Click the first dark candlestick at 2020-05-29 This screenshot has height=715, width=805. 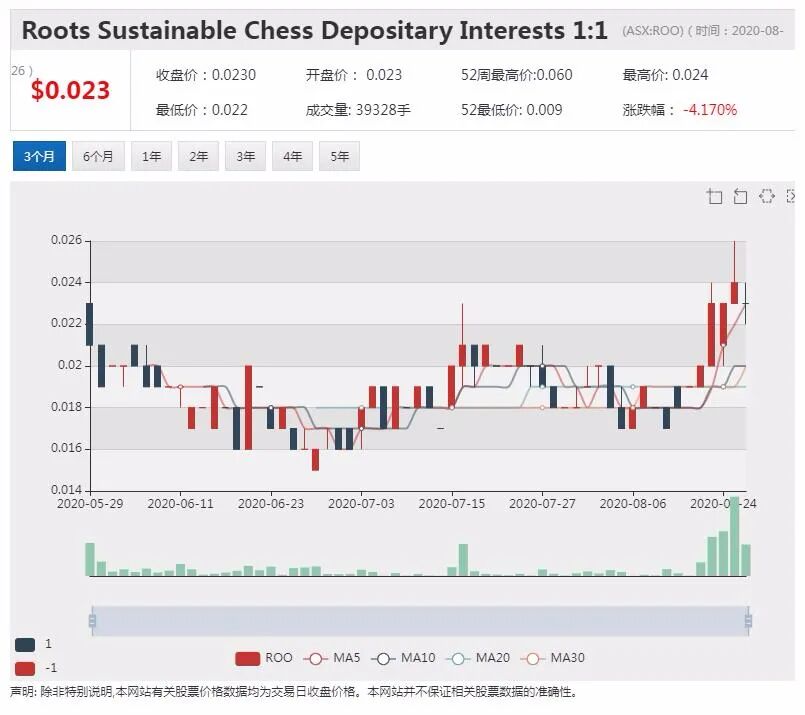pos(89,324)
